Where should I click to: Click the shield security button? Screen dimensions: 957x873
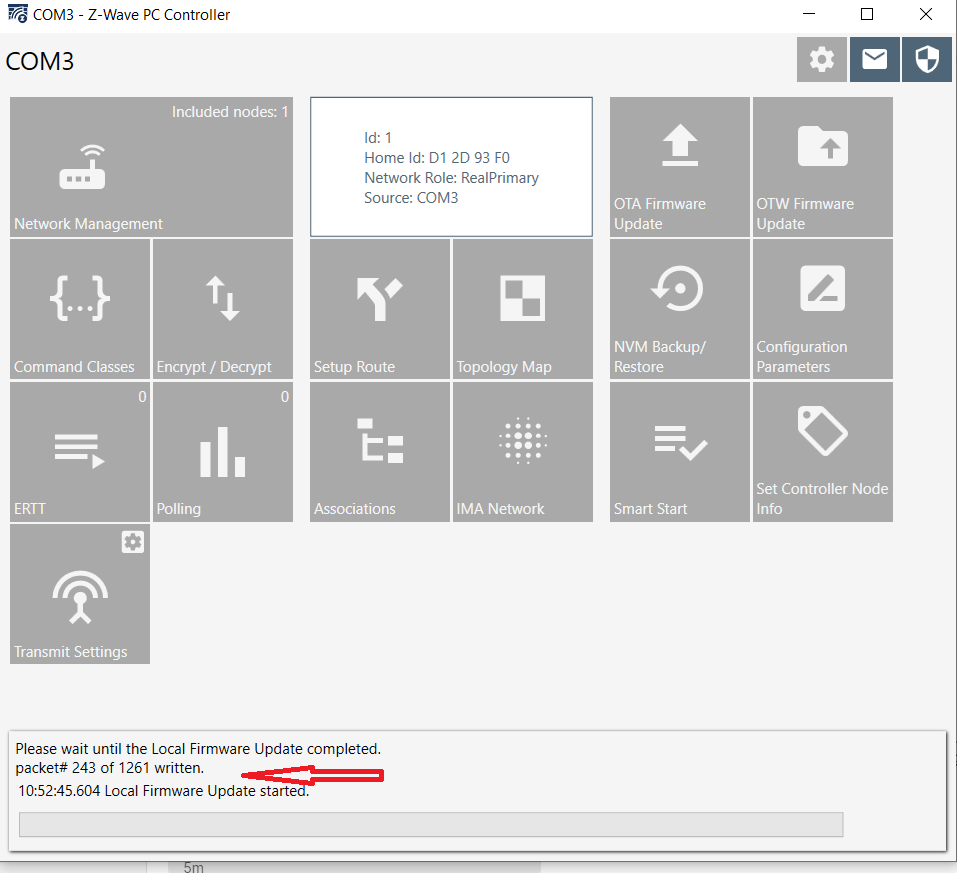point(927,59)
